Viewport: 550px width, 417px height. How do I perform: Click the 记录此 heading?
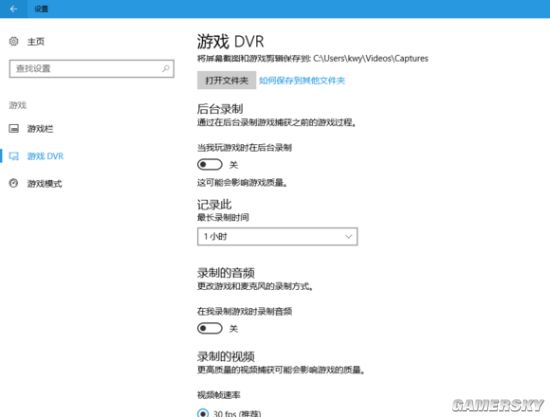click(x=214, y=204)
